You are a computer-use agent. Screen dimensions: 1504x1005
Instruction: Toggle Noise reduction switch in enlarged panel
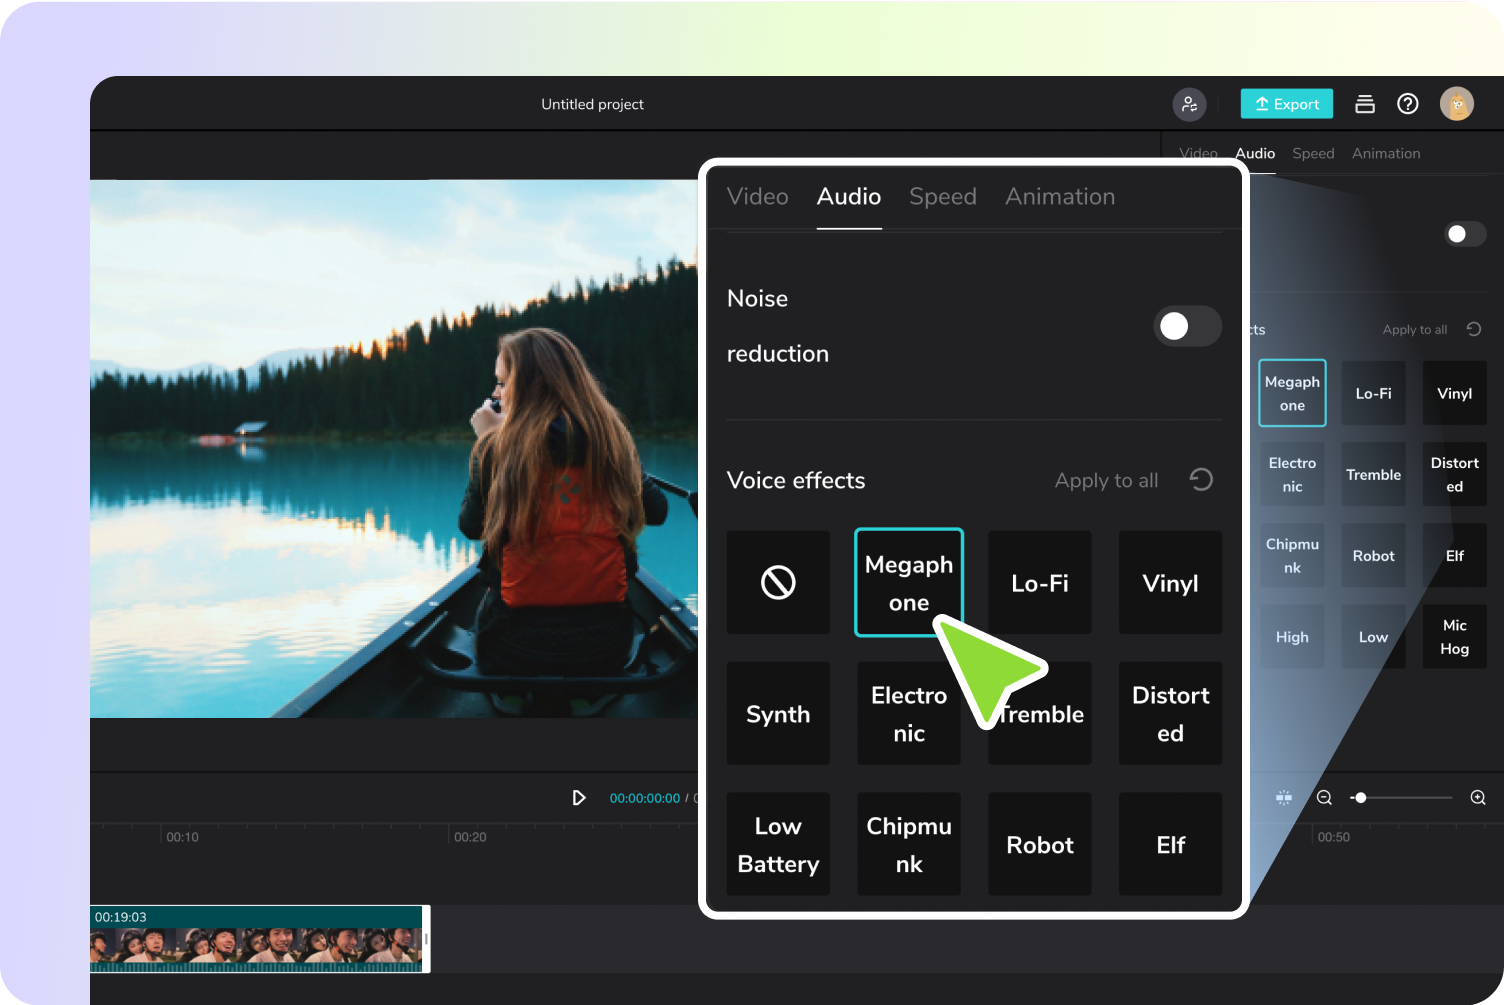pos(1187,326)
